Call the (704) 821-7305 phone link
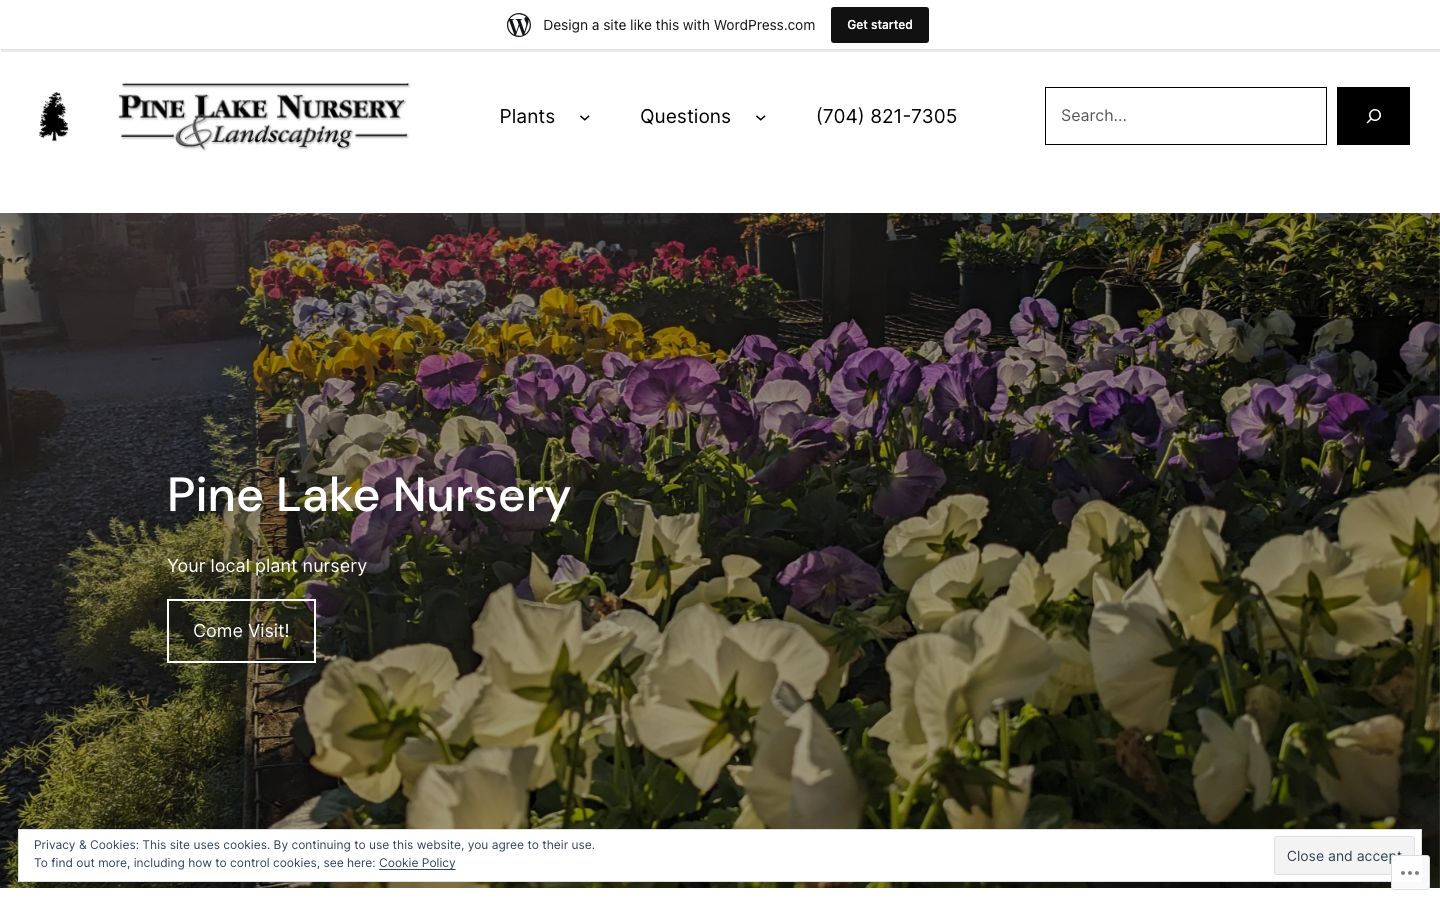The height and width of the screenshot is (900, 1440). [886, 116]
